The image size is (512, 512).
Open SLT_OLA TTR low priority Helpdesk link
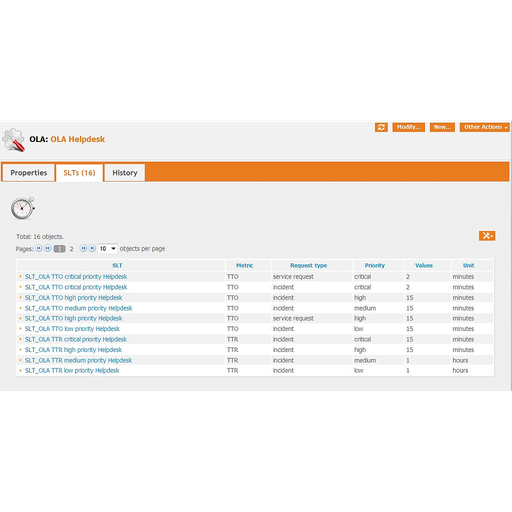point(72,370)
